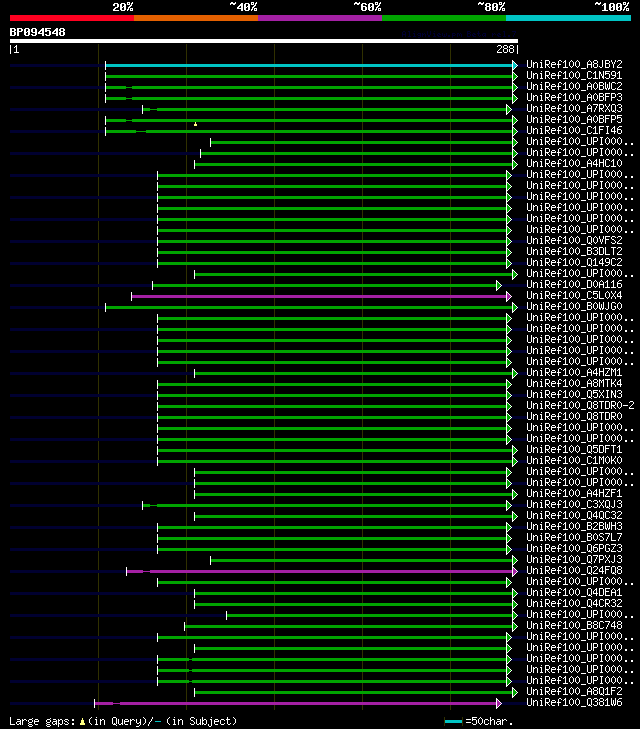
Task: Click the arrowhead ending the D0A116 alignment
Action: coord(499,285)
